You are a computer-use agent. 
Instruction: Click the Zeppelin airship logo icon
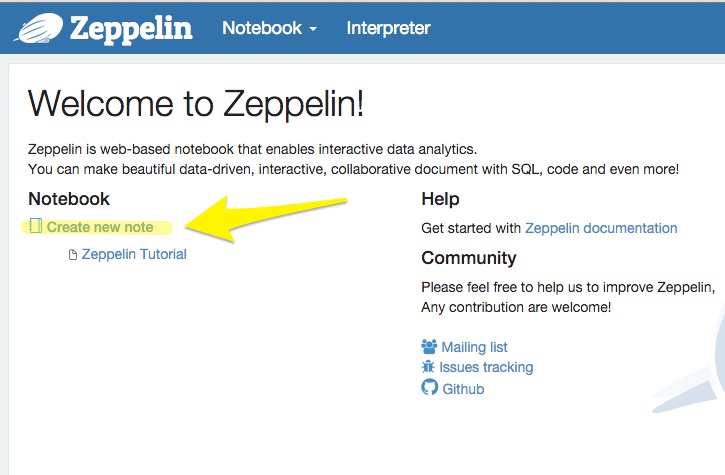(38, 29)
